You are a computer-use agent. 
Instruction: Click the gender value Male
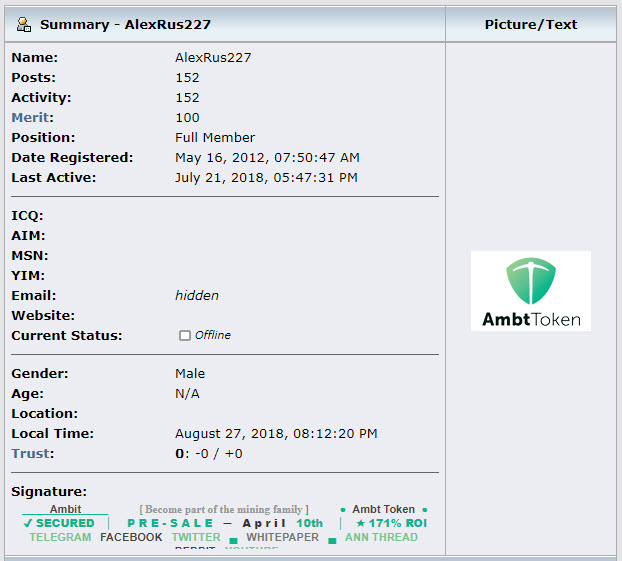tap(190, 374)
